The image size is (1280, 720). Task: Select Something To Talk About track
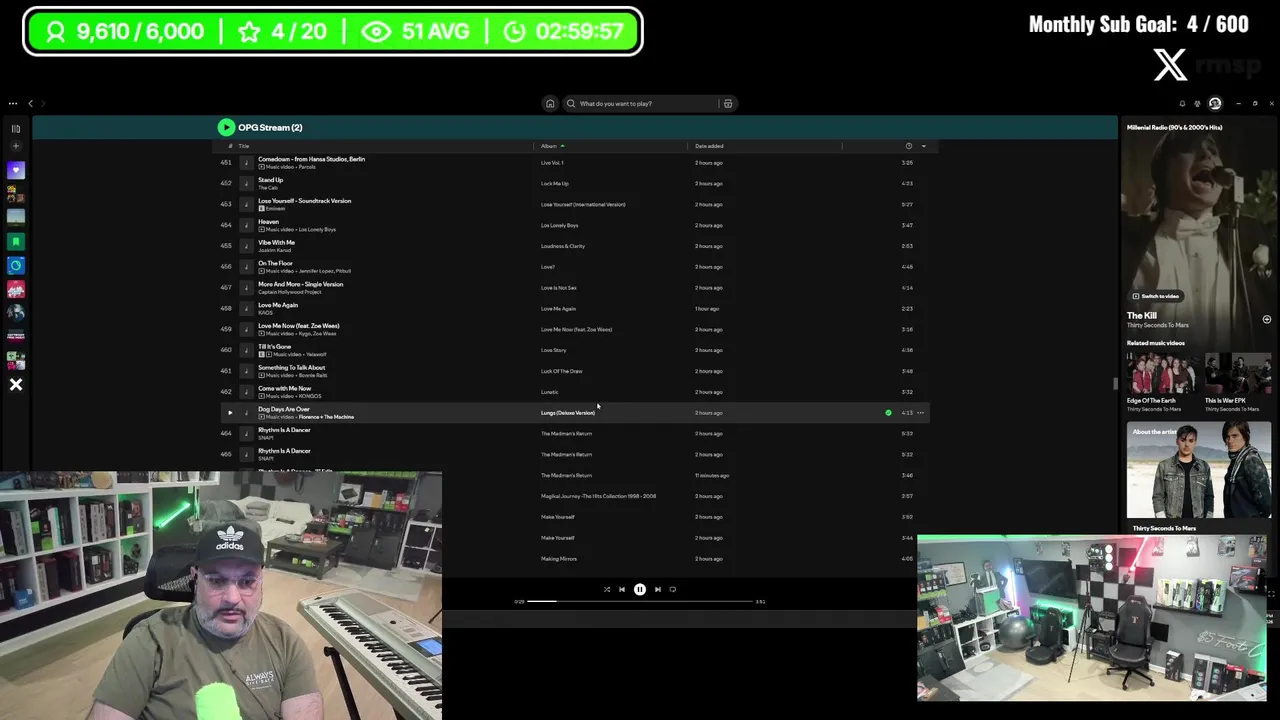click(291, 367)
